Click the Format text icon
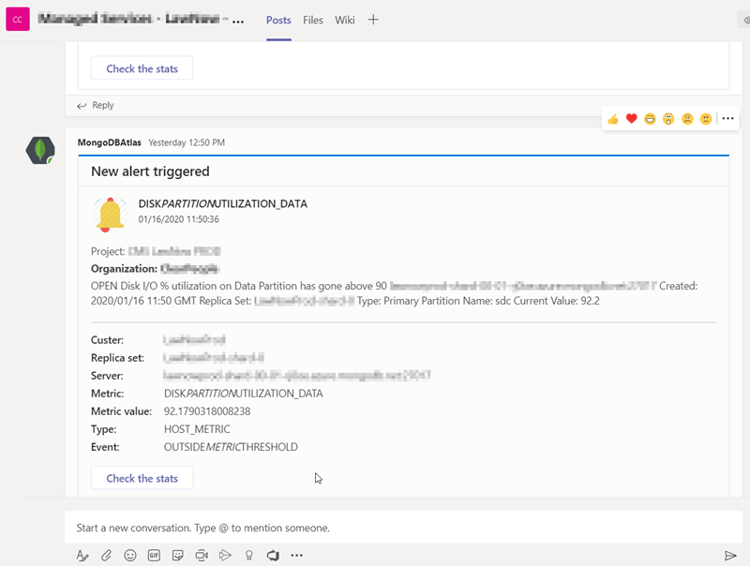750x566 pixels. [x=83, y=555]
